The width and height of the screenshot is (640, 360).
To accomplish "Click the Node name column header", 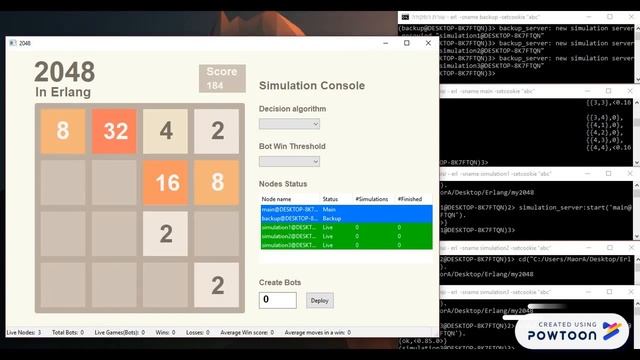I will coord(276,199).
